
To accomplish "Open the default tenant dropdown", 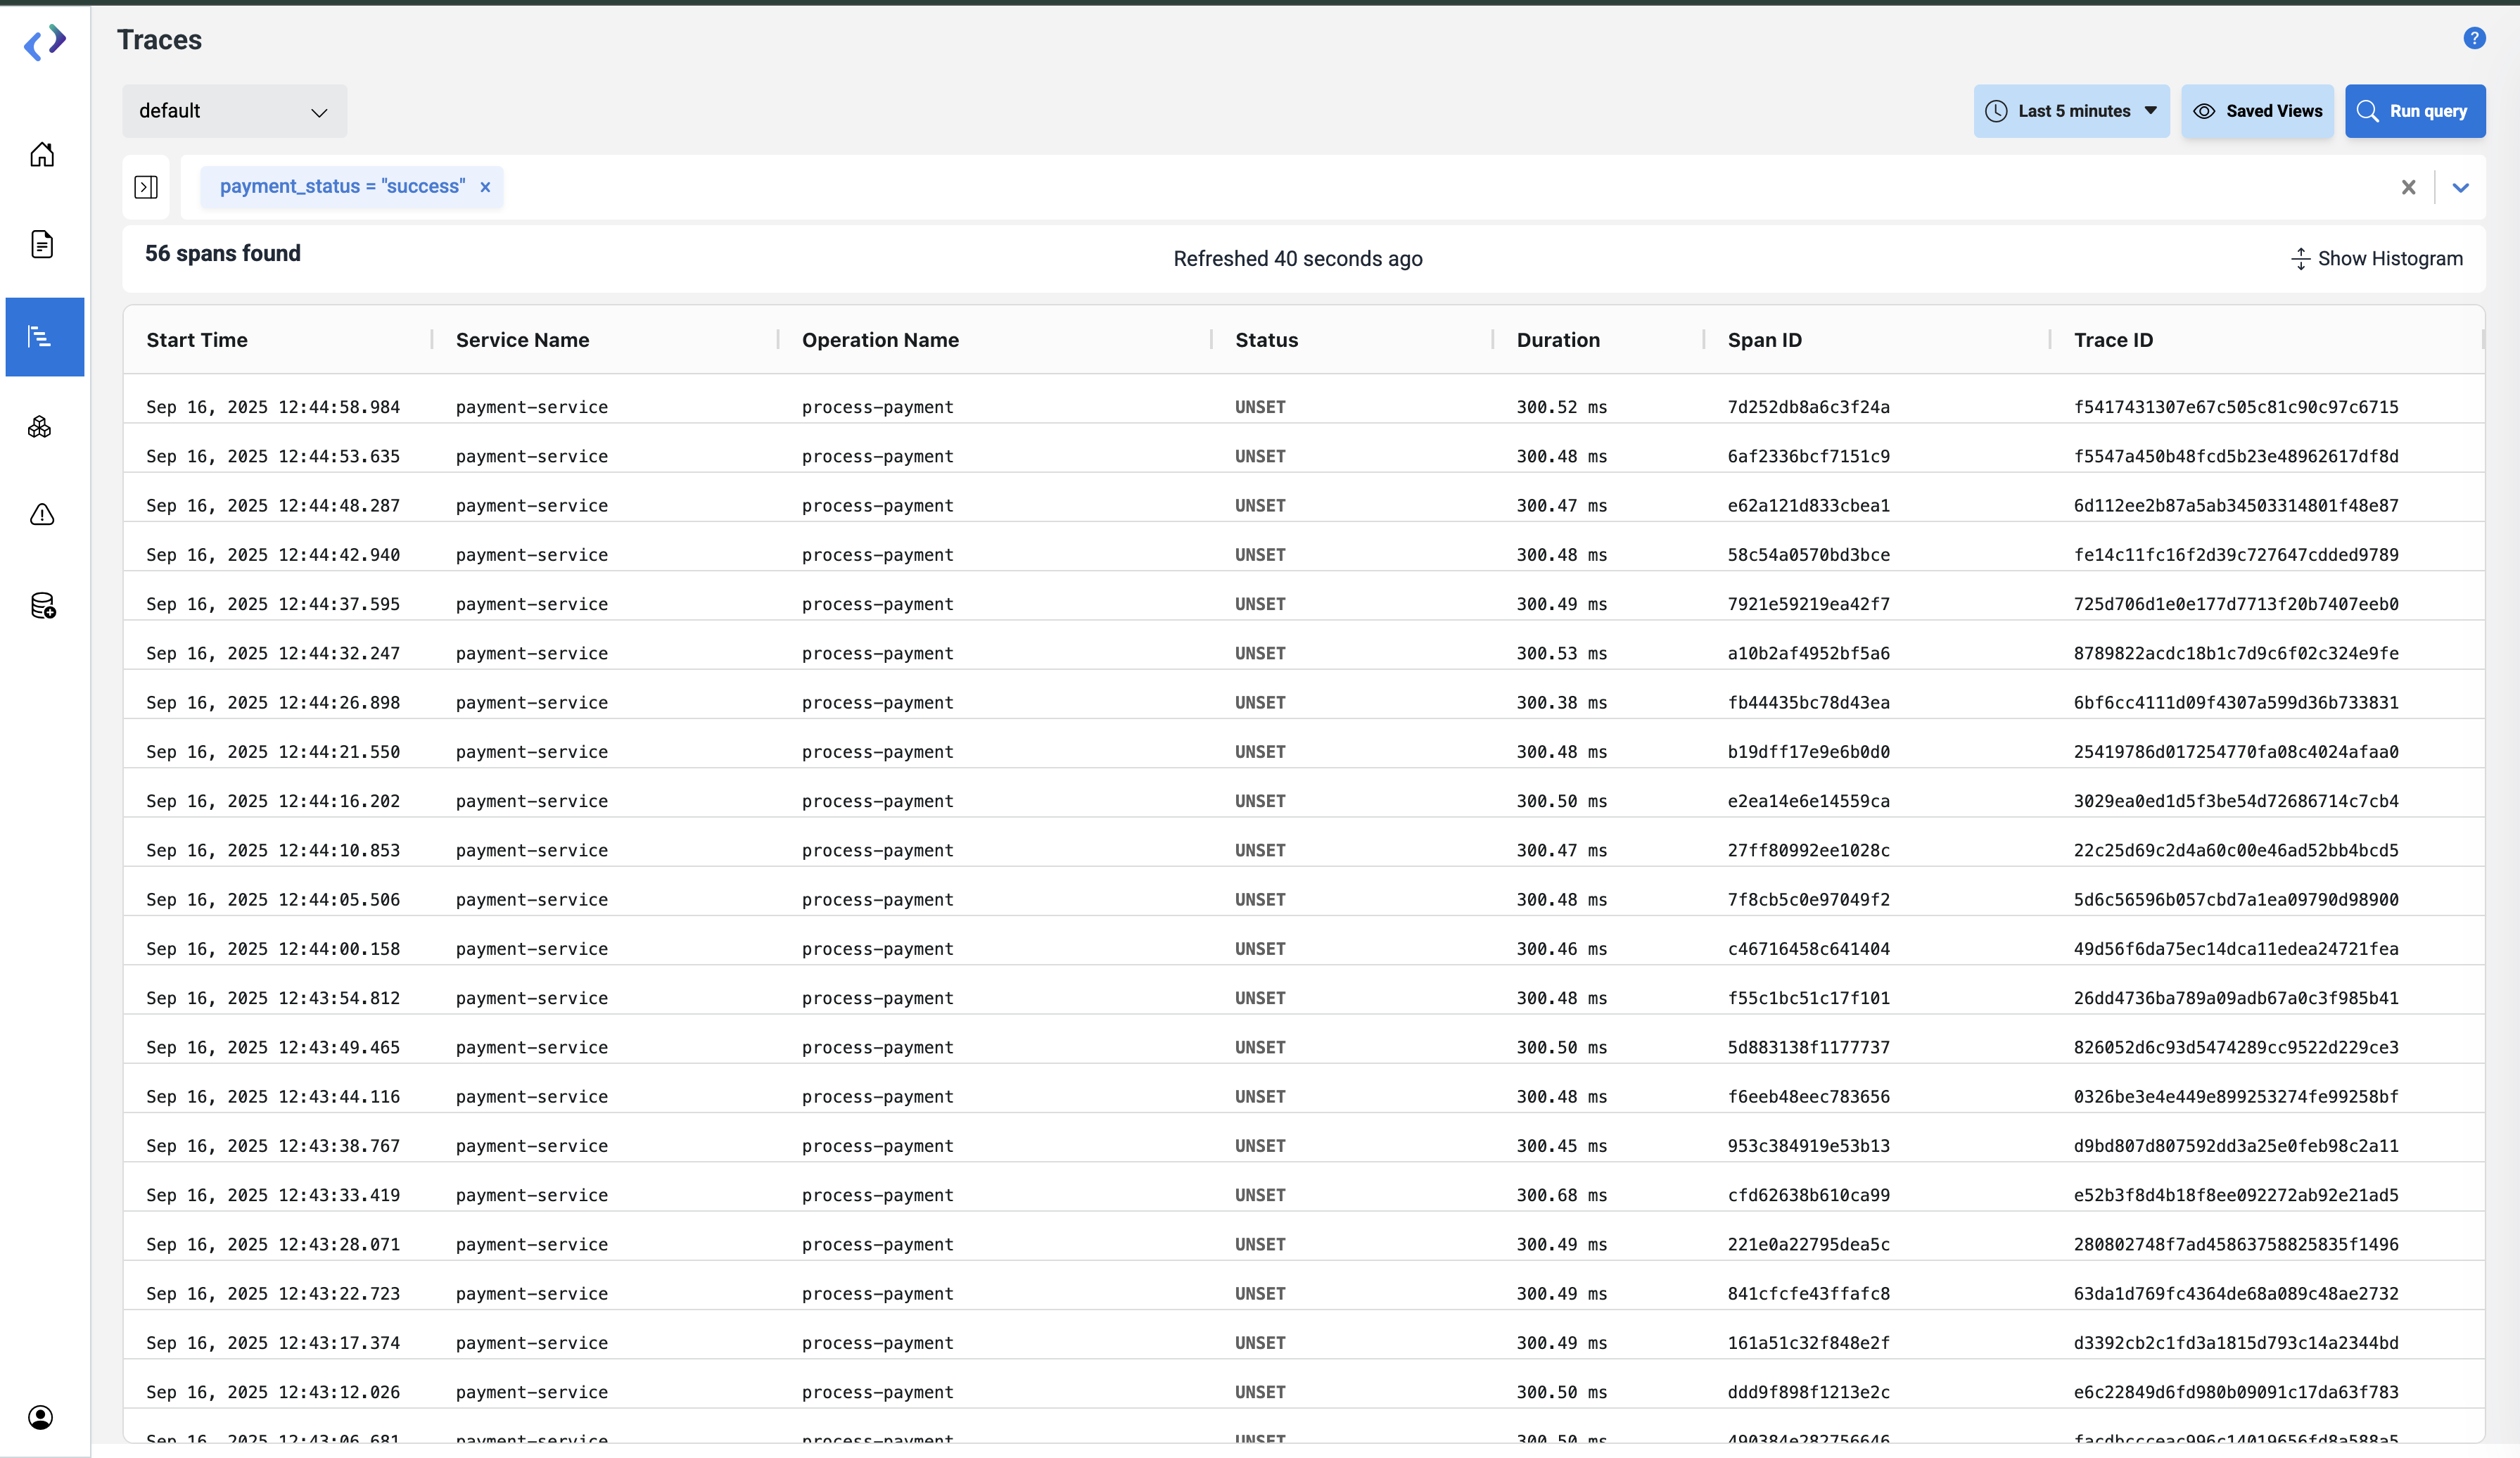I will tap(234, 111).
